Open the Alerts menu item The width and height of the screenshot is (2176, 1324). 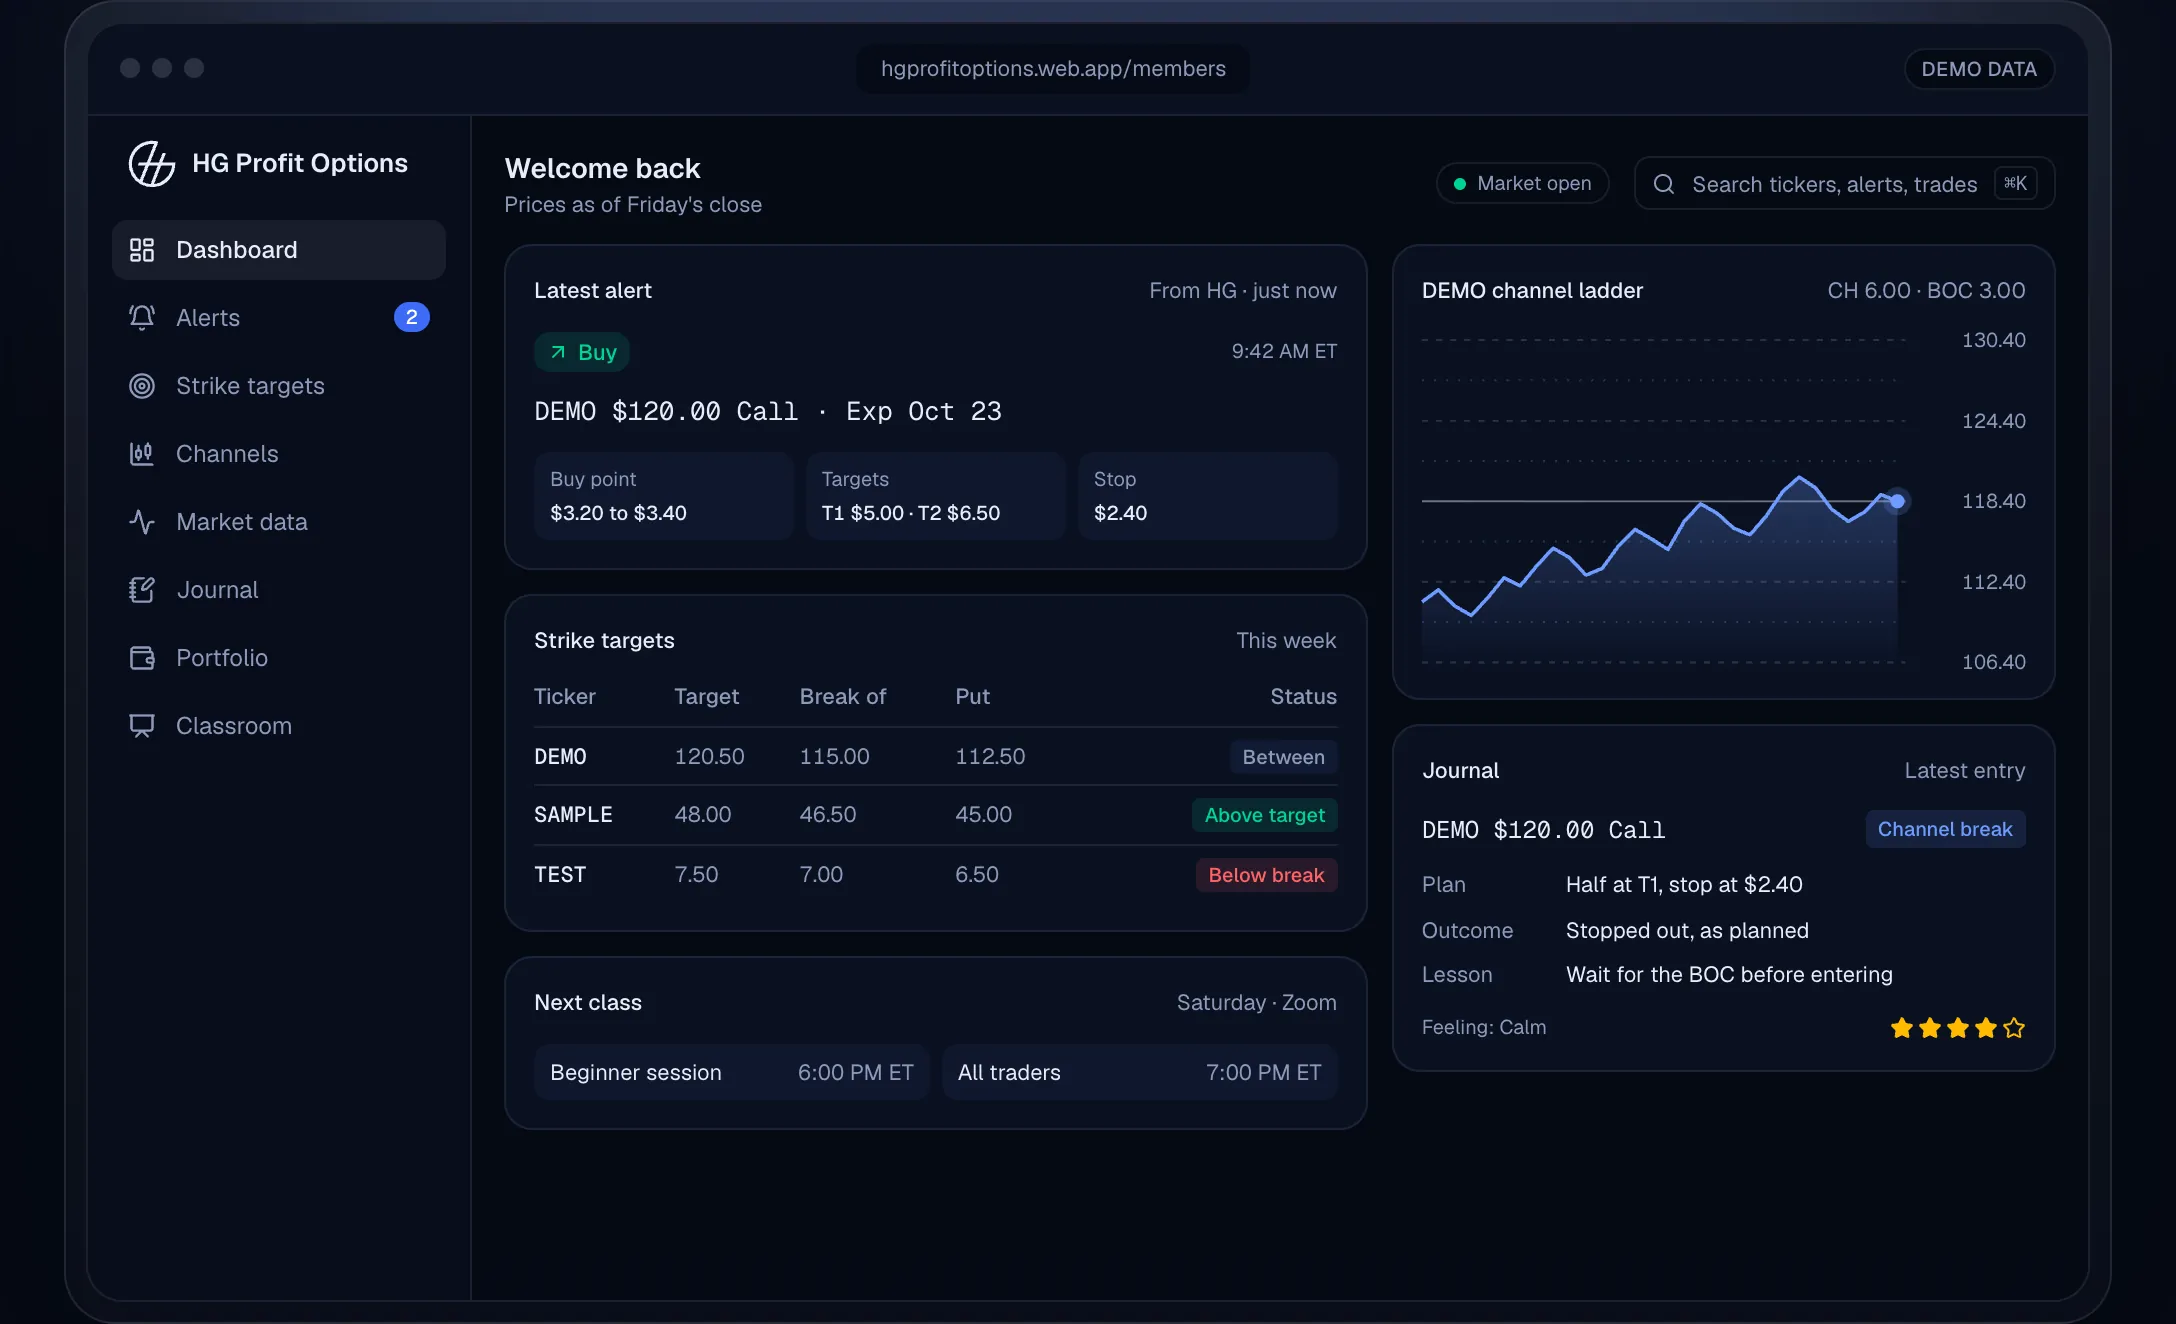[279, 318]
